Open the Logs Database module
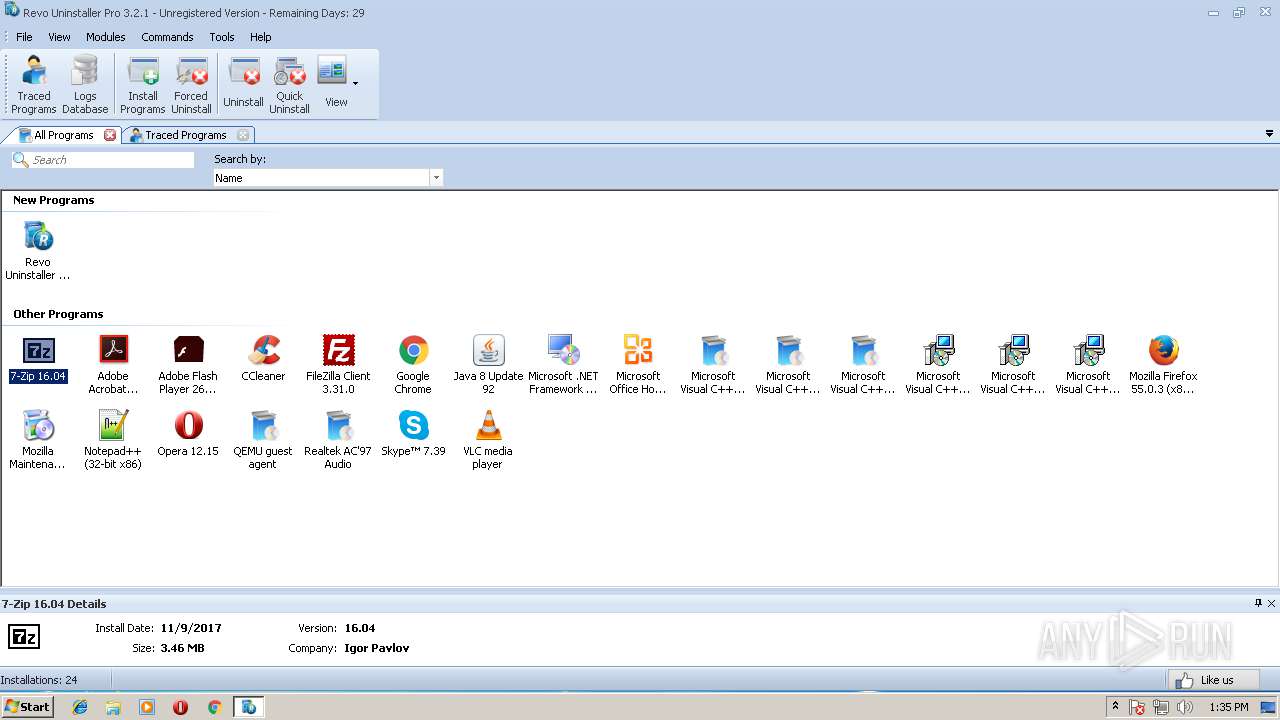The image size is (1280, 720). point(85,86)
